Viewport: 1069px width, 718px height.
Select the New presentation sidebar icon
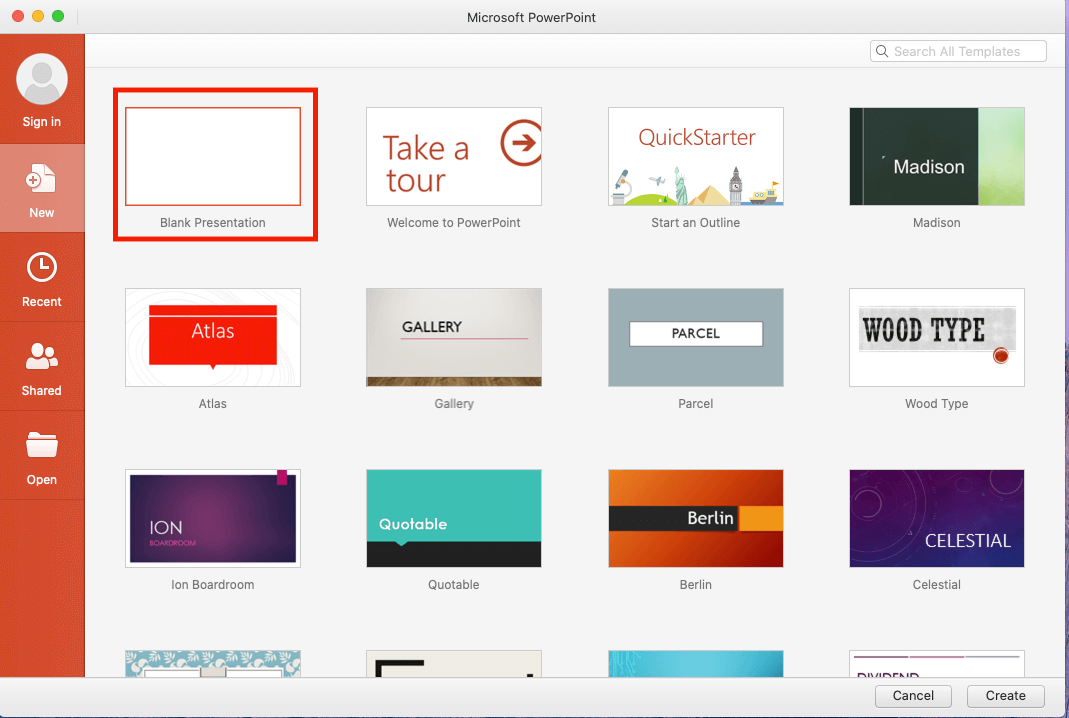pos(41,179)
